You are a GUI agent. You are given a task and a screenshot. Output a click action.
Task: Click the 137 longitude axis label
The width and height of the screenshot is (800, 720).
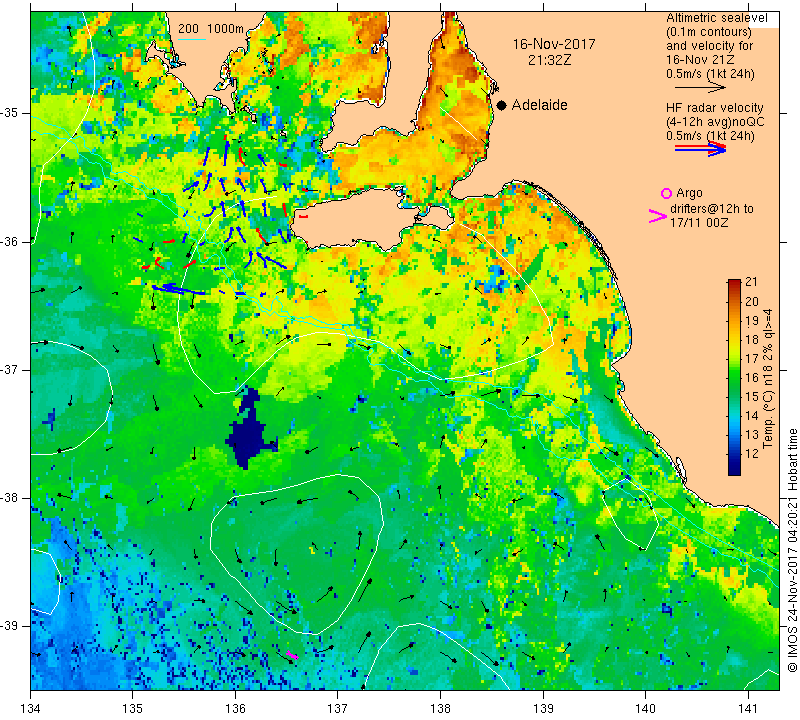tap(338, 709)
